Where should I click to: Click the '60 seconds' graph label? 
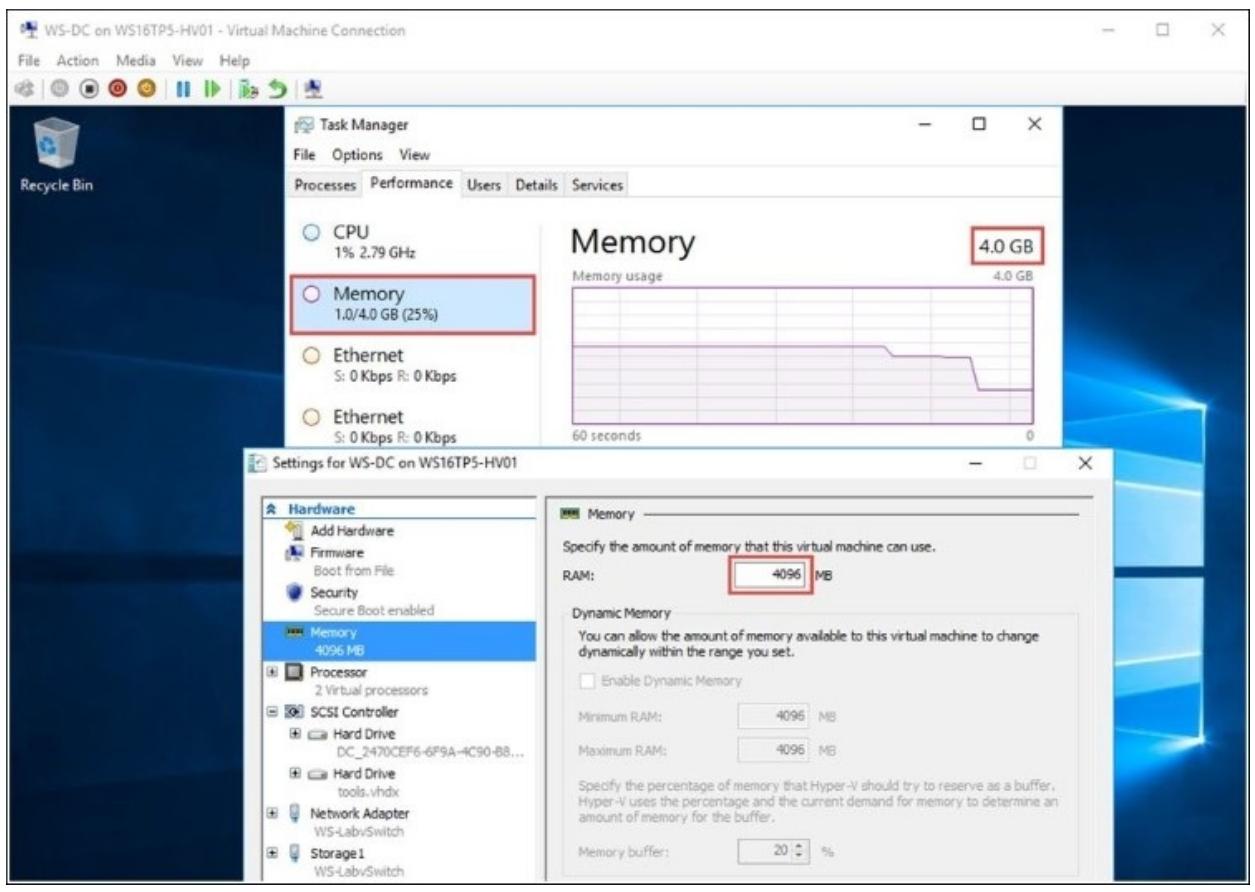(x=607, y=436)
